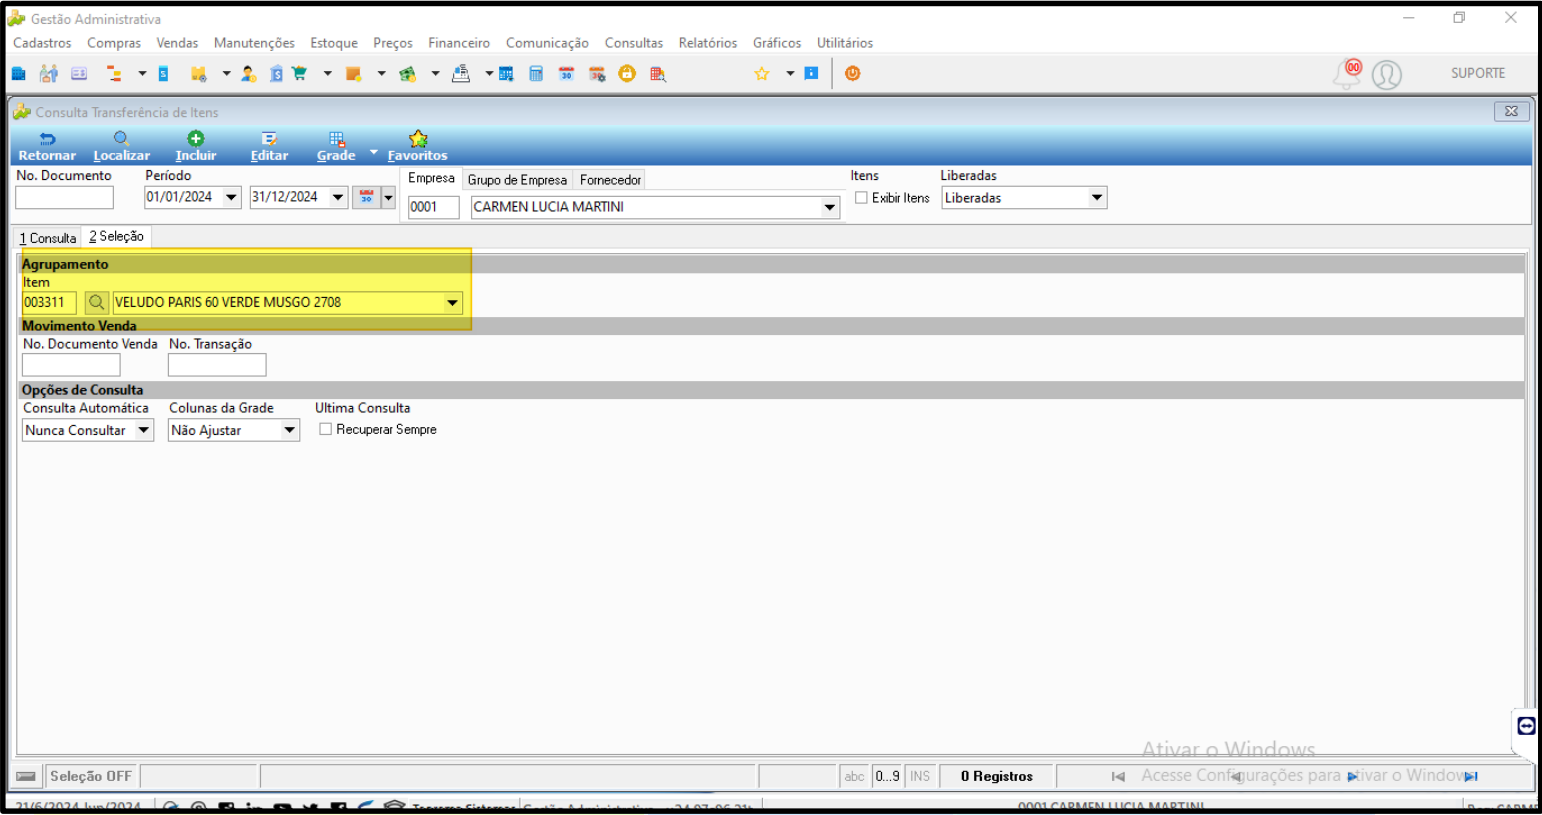The height and width of the screenshot is (815, 1542).
Task: Switch to the 1 Consulta tab
Action: 48,238
